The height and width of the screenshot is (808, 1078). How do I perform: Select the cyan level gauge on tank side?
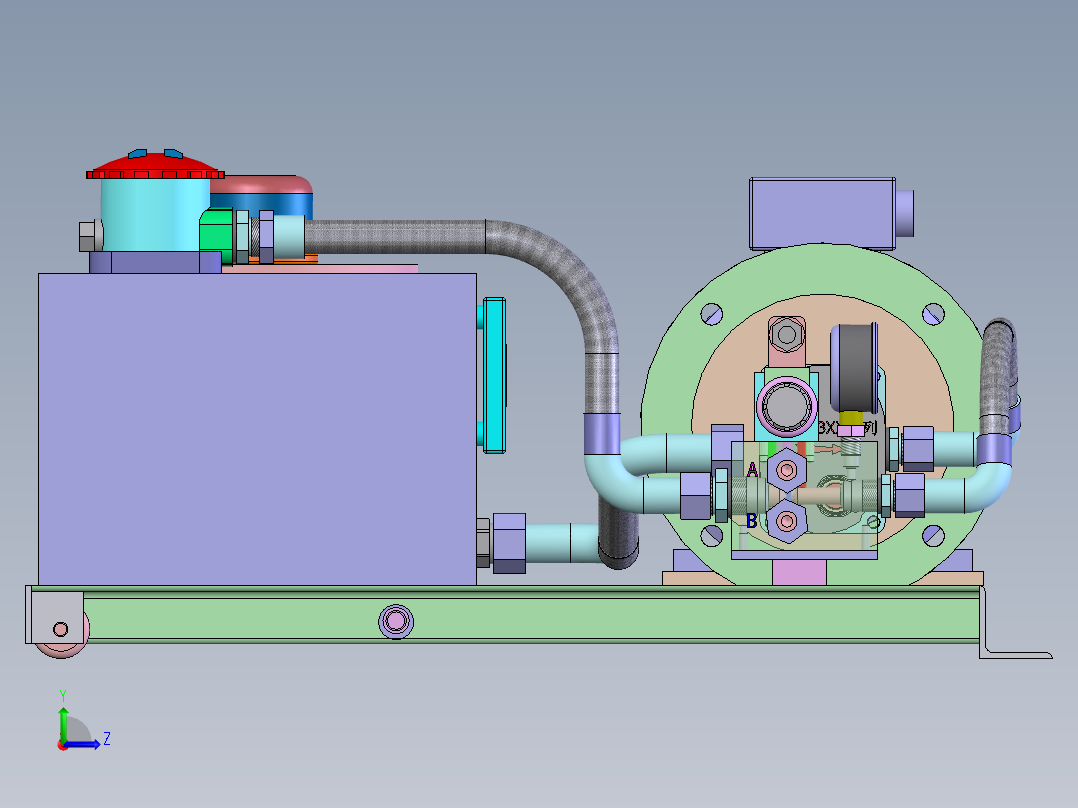pyautogui.click(x=494, y=375)
